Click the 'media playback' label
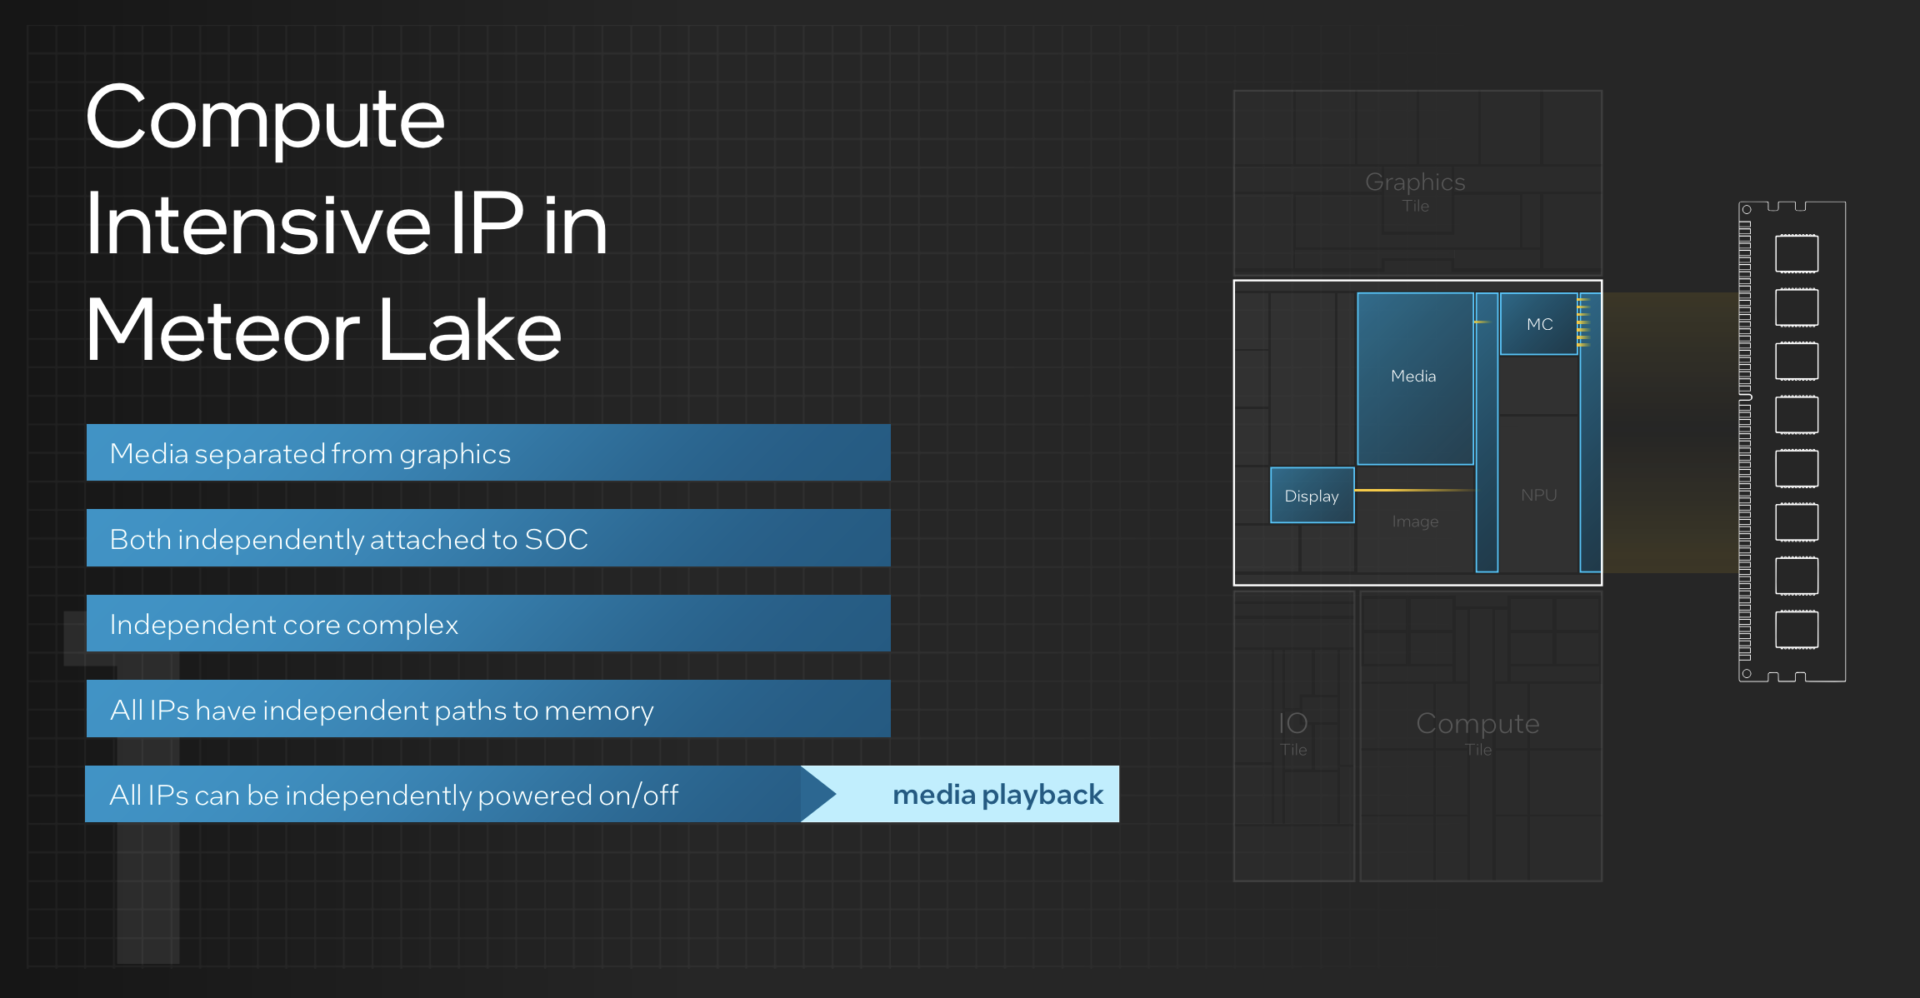 pyautogui.click(x=997, y=795)
